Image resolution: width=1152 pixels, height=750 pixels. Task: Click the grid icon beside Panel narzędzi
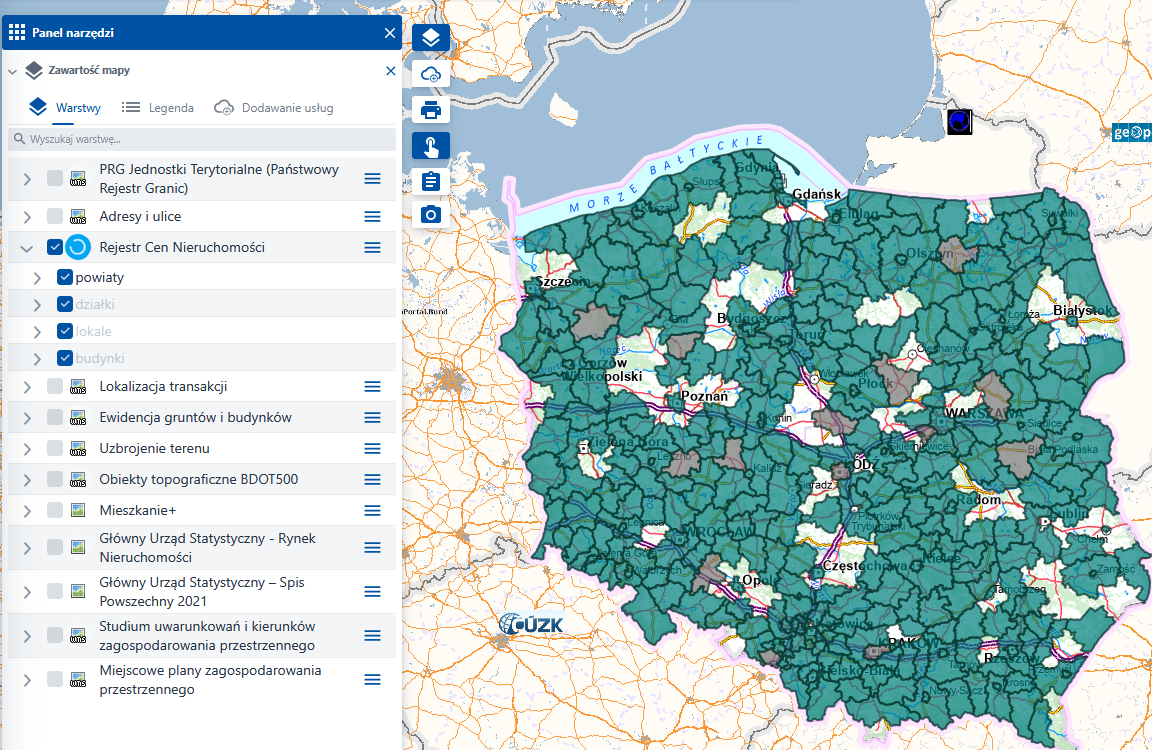[17, 33]
